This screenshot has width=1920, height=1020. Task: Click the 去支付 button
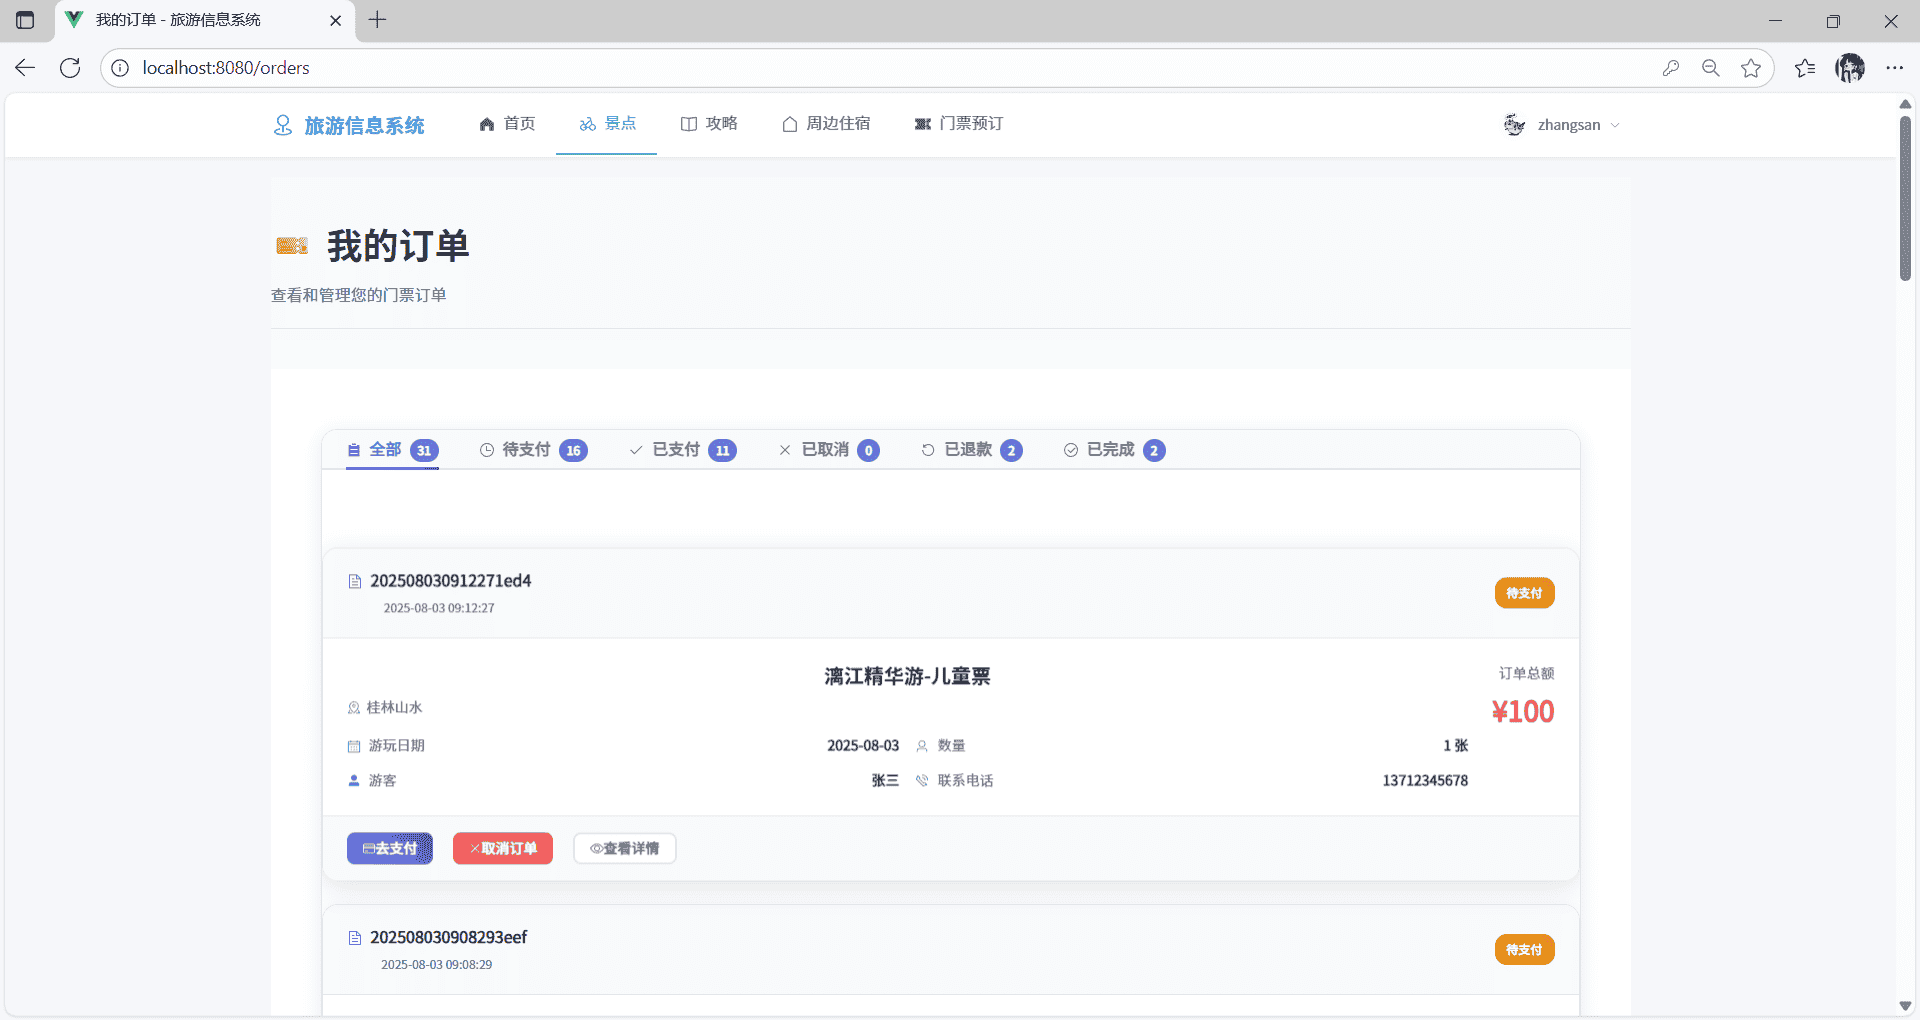click(x=390, y=849)
